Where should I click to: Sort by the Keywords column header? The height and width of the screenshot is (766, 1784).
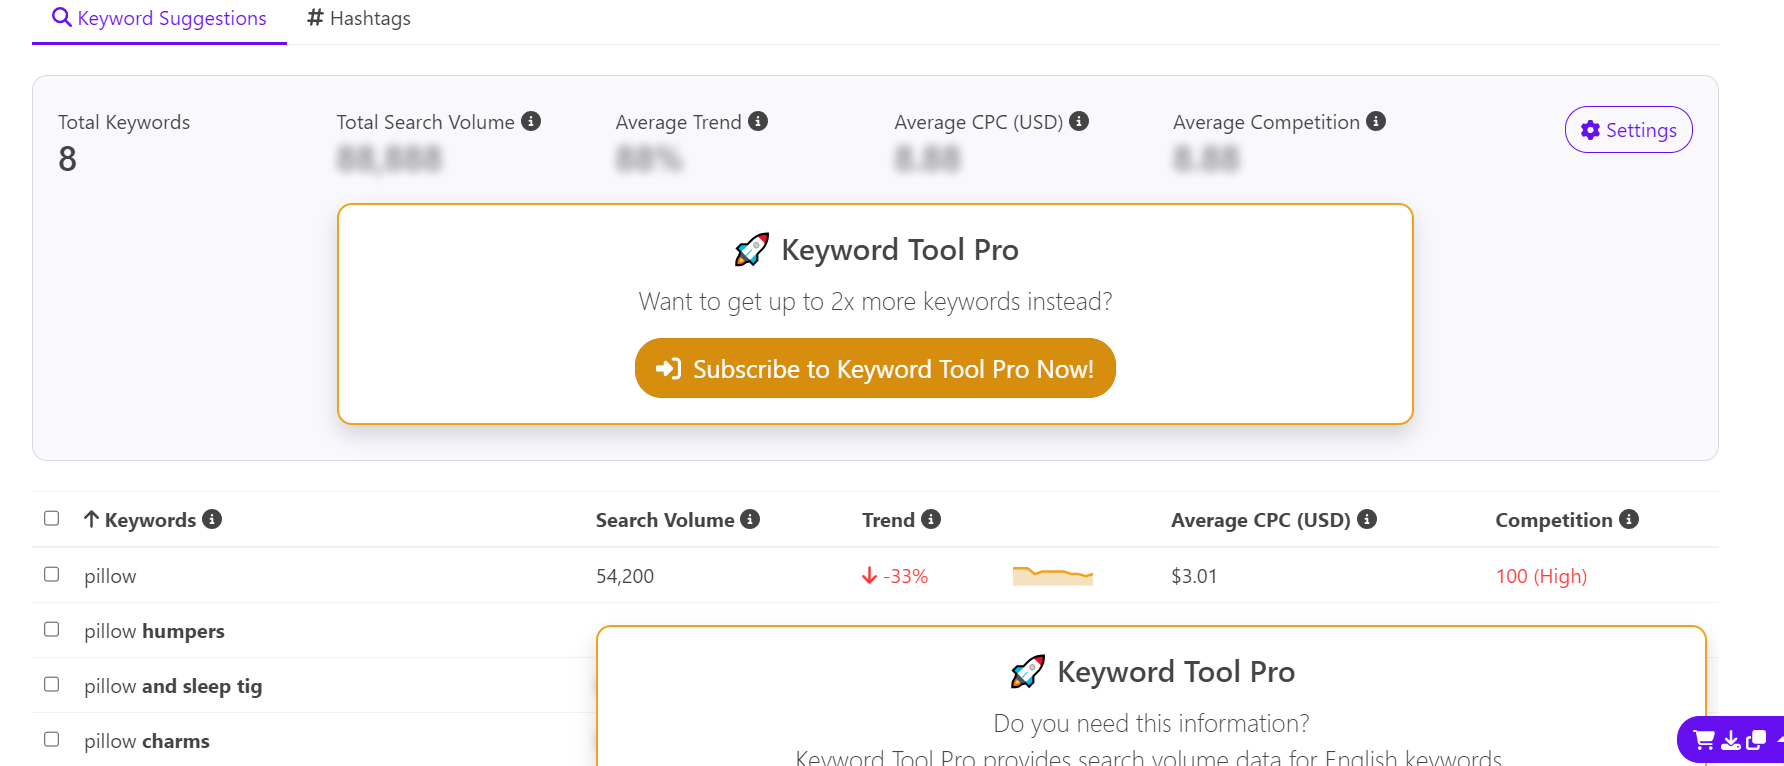[140, 520]
